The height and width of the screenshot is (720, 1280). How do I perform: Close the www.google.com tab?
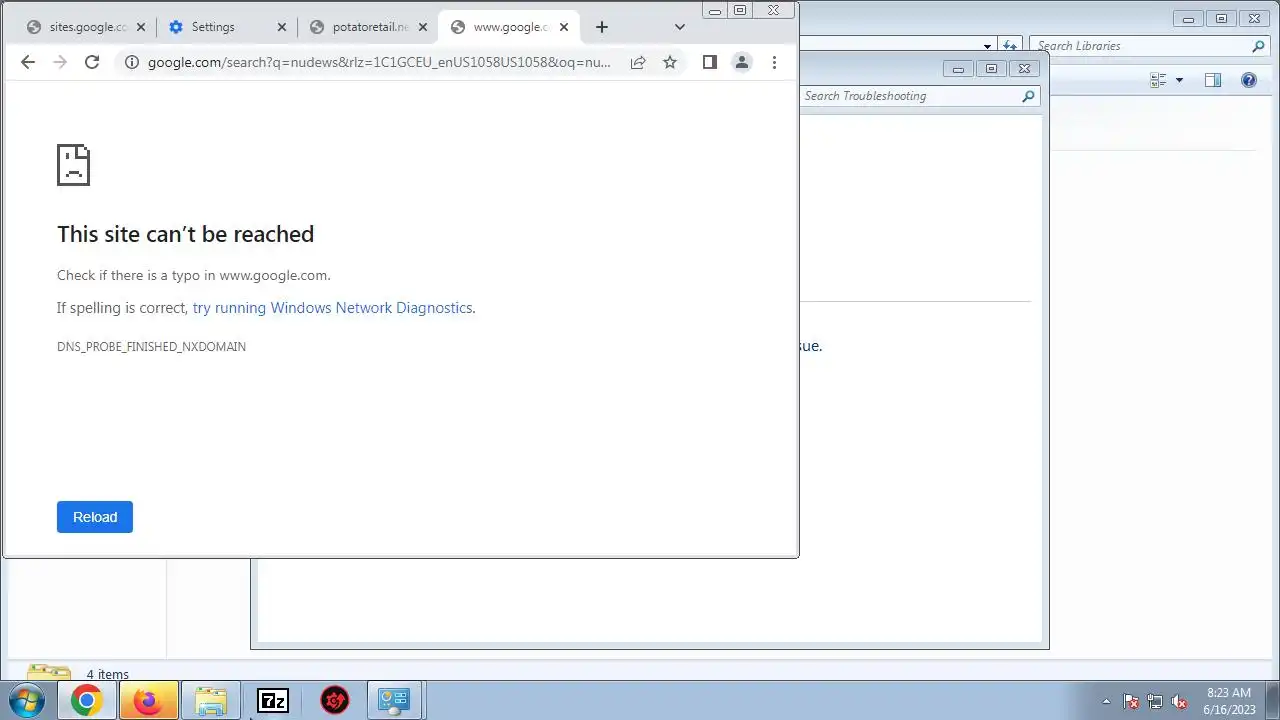[564, 27]
